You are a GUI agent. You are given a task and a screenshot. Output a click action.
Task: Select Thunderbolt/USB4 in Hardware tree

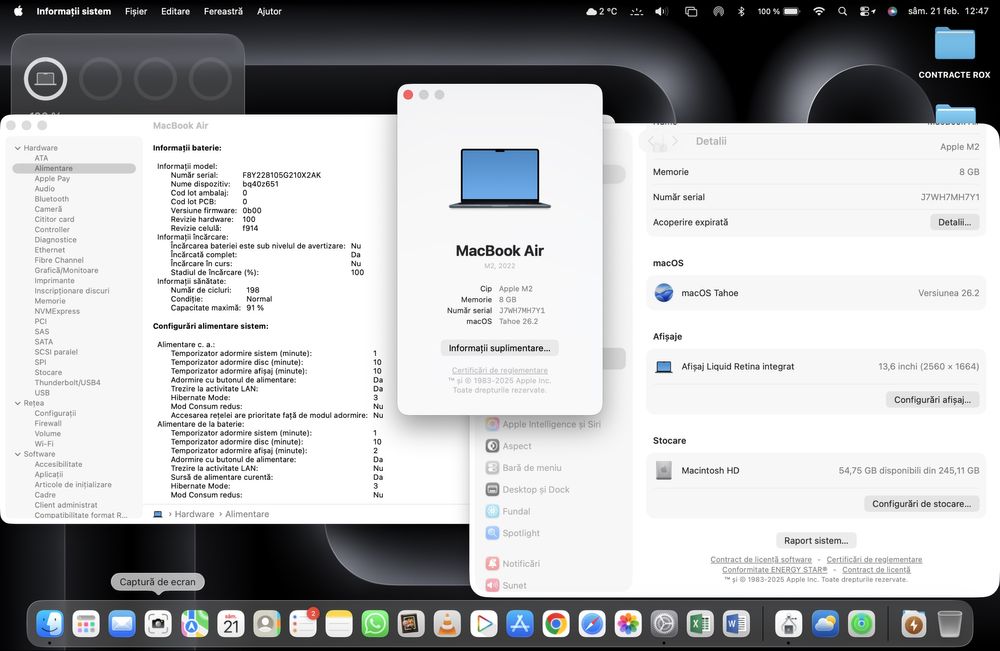[68, 383]
